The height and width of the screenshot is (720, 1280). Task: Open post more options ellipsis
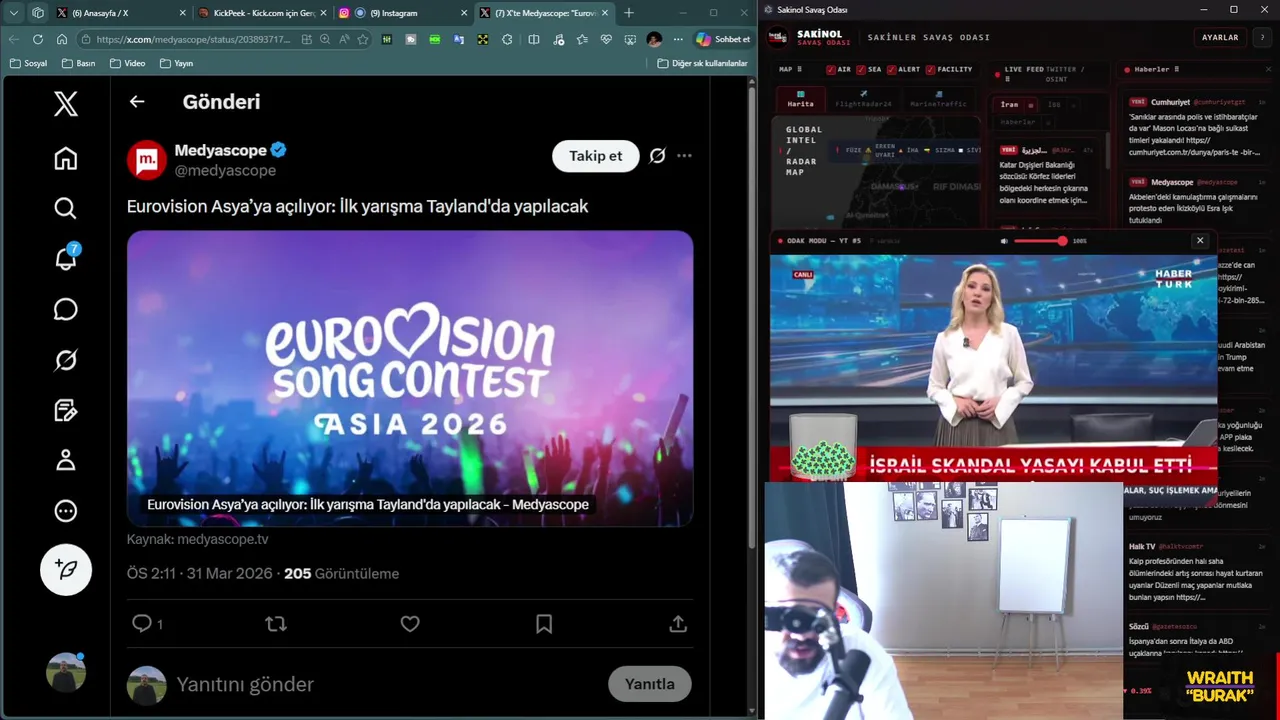pos(684,156)
